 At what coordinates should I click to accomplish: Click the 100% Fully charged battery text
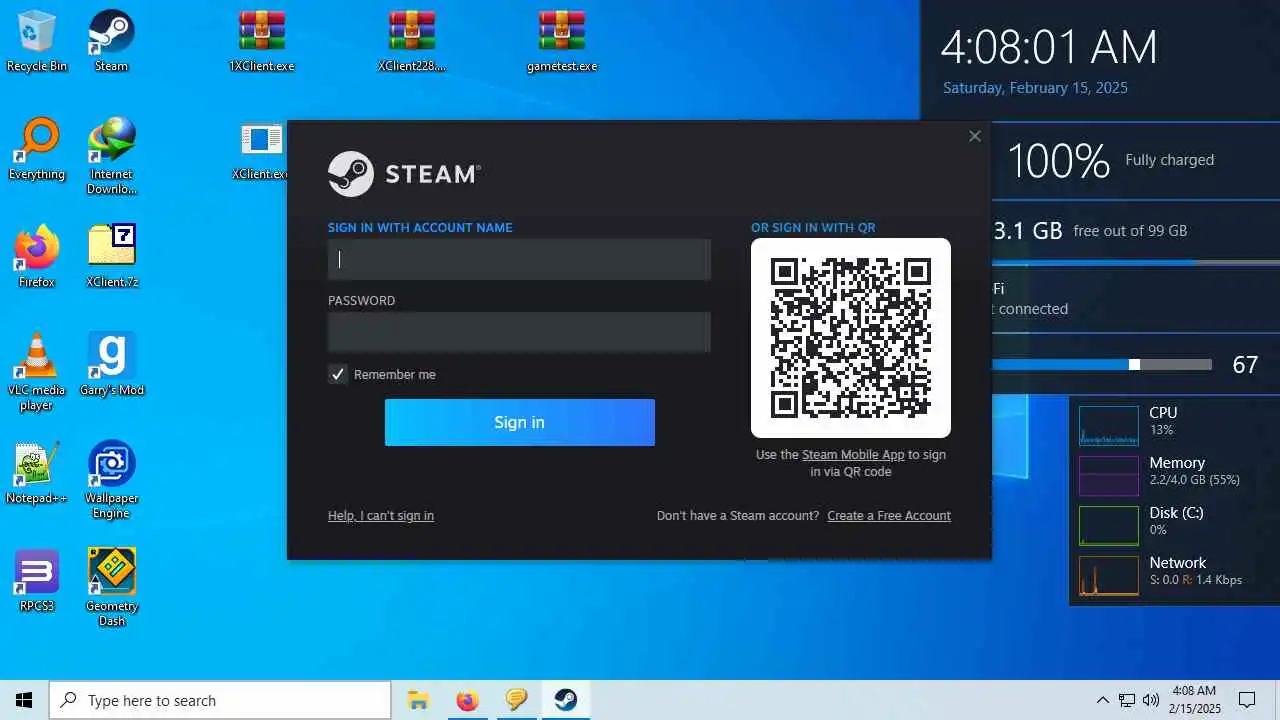(1110, 160)
